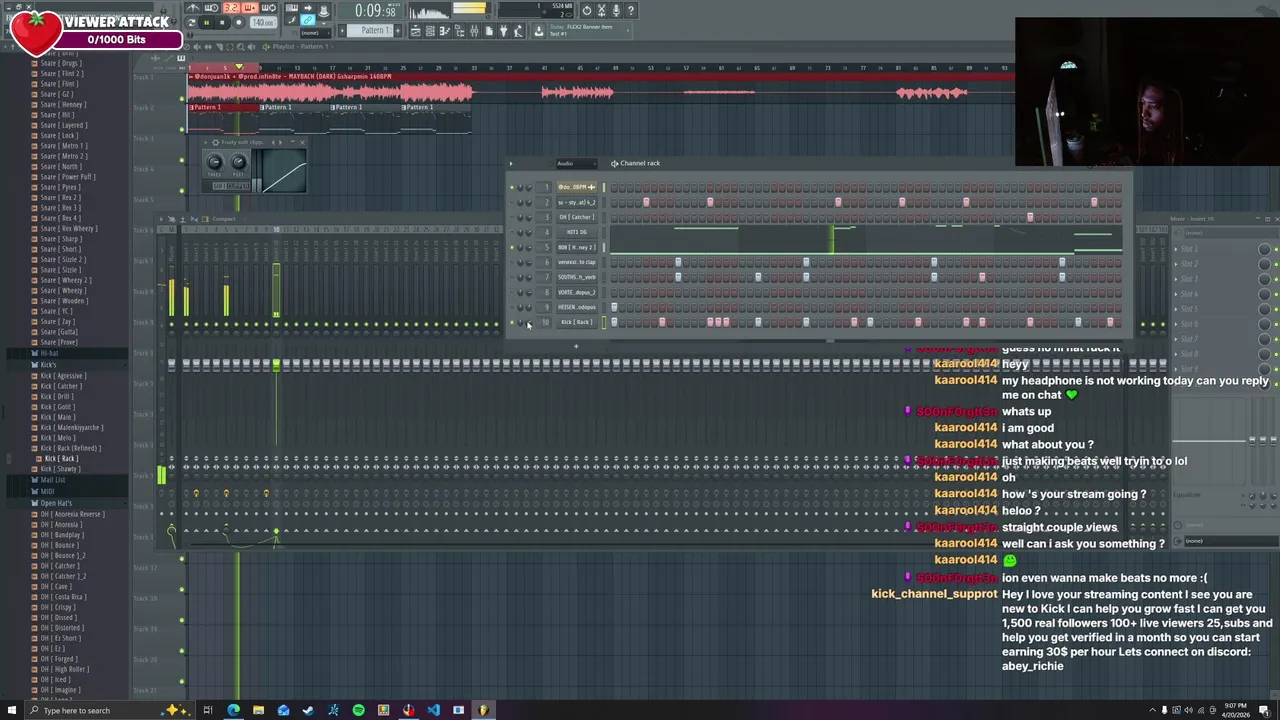Adjust the pan knob of channel 6
1280x720 pixels.
tap(520, 262)
